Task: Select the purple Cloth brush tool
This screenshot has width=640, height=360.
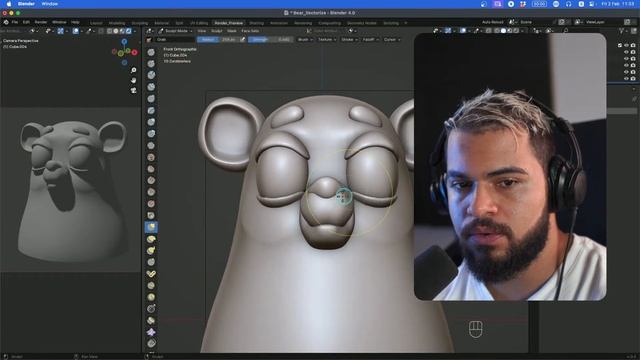Action: pos(151,332)
